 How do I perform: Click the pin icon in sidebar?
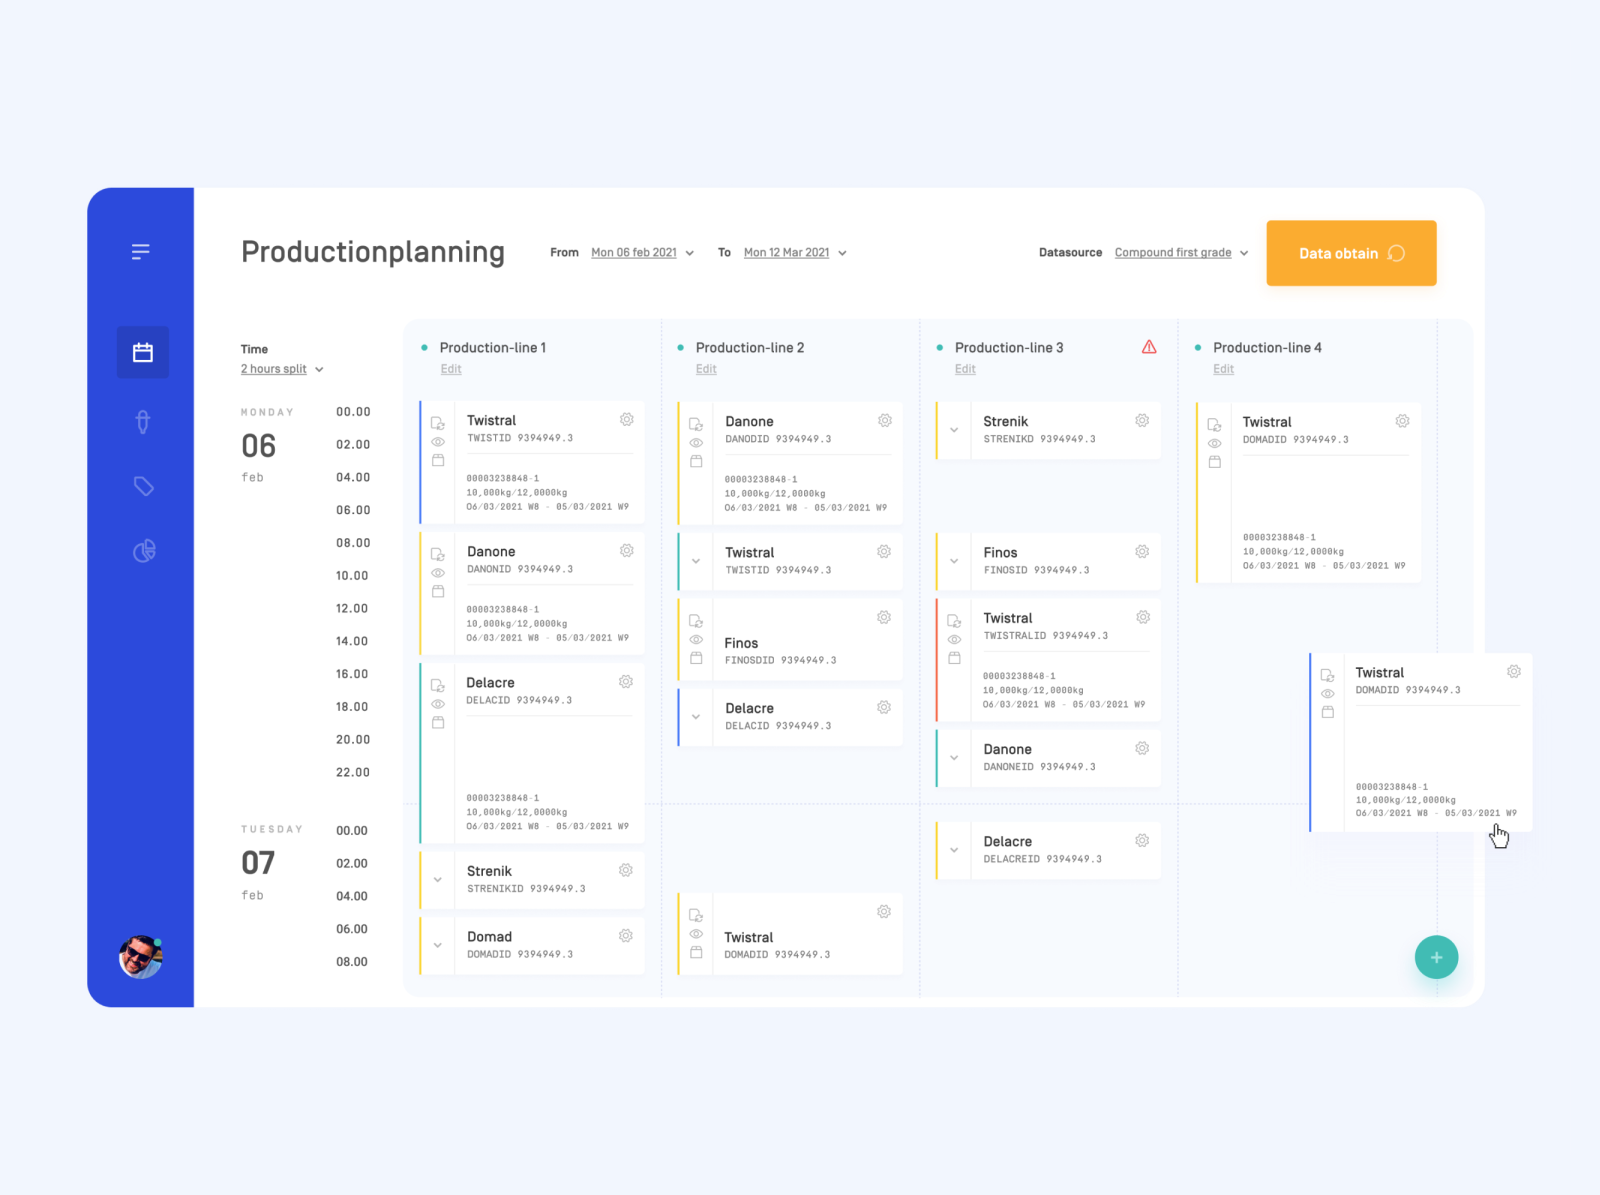[142, 421]
